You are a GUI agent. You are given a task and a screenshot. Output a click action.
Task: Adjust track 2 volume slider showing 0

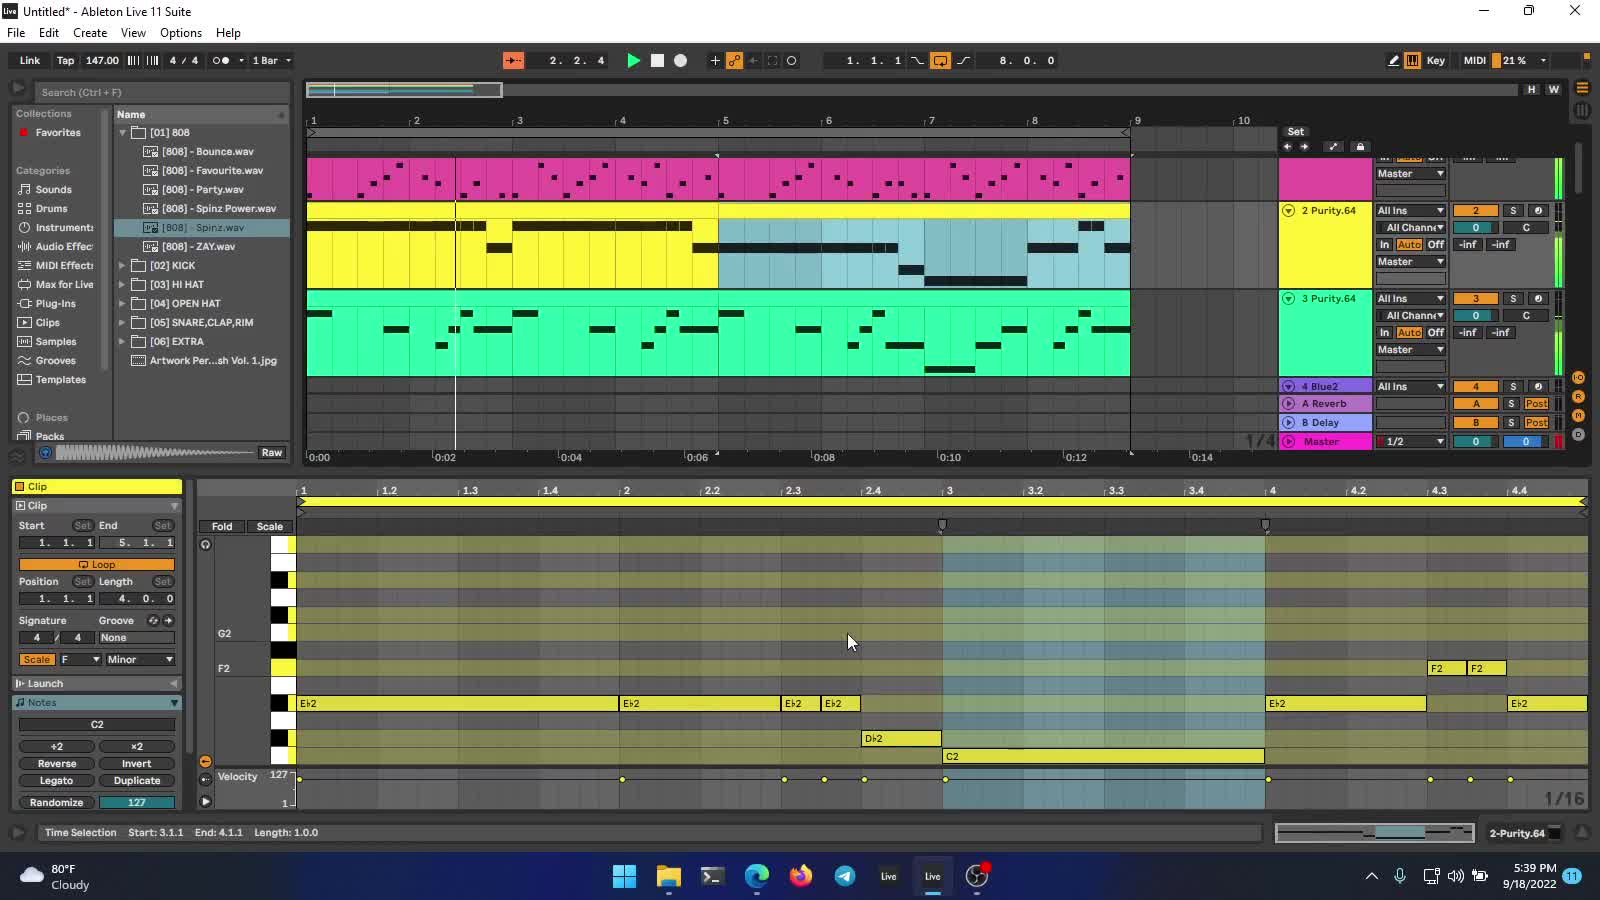point(1475,227)
